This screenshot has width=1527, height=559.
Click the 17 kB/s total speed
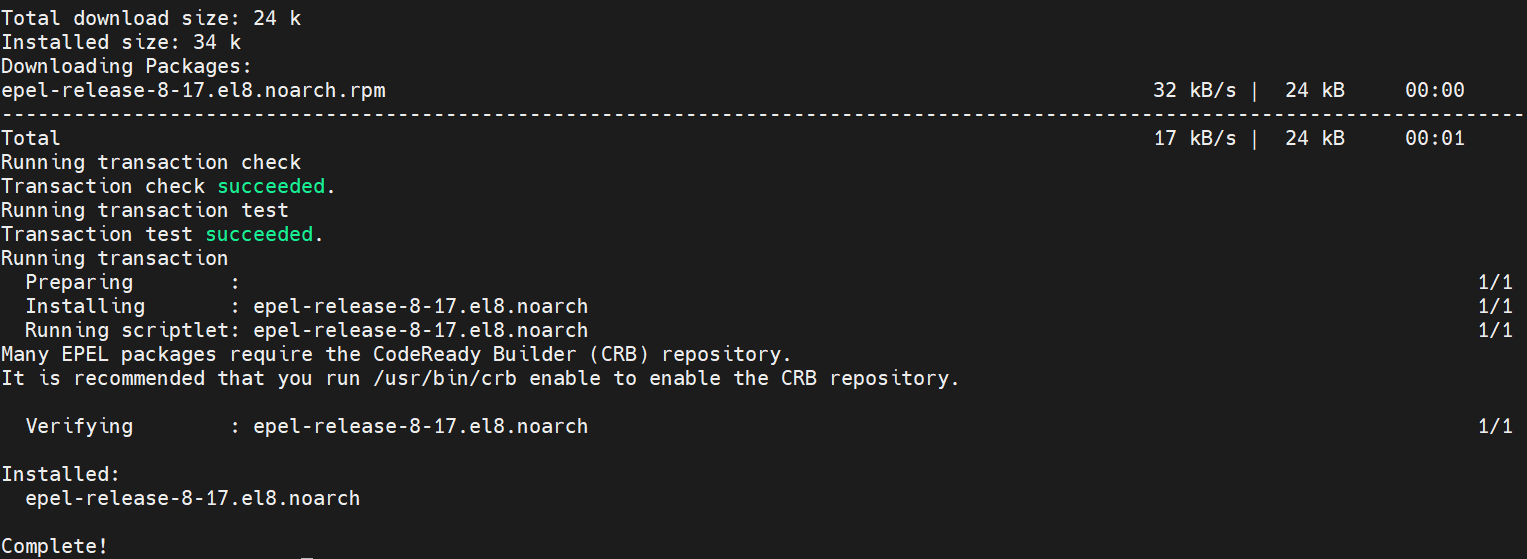(1194, 138)
